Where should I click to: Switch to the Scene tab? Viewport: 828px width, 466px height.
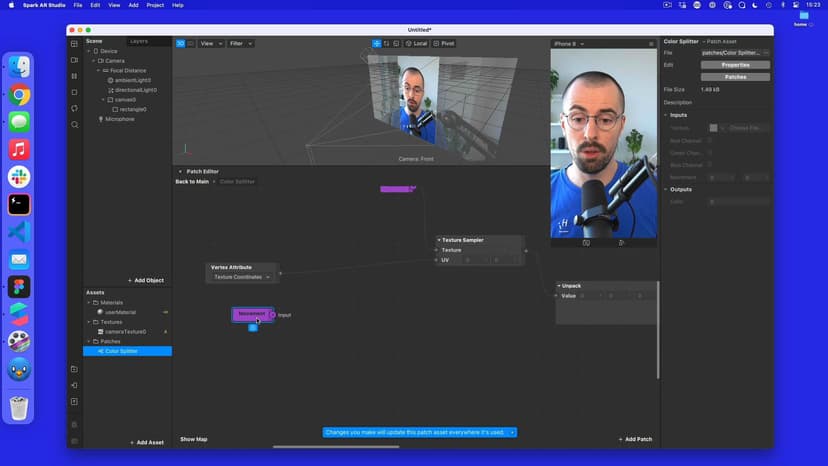pyautogui.click(x=94, y=41)
